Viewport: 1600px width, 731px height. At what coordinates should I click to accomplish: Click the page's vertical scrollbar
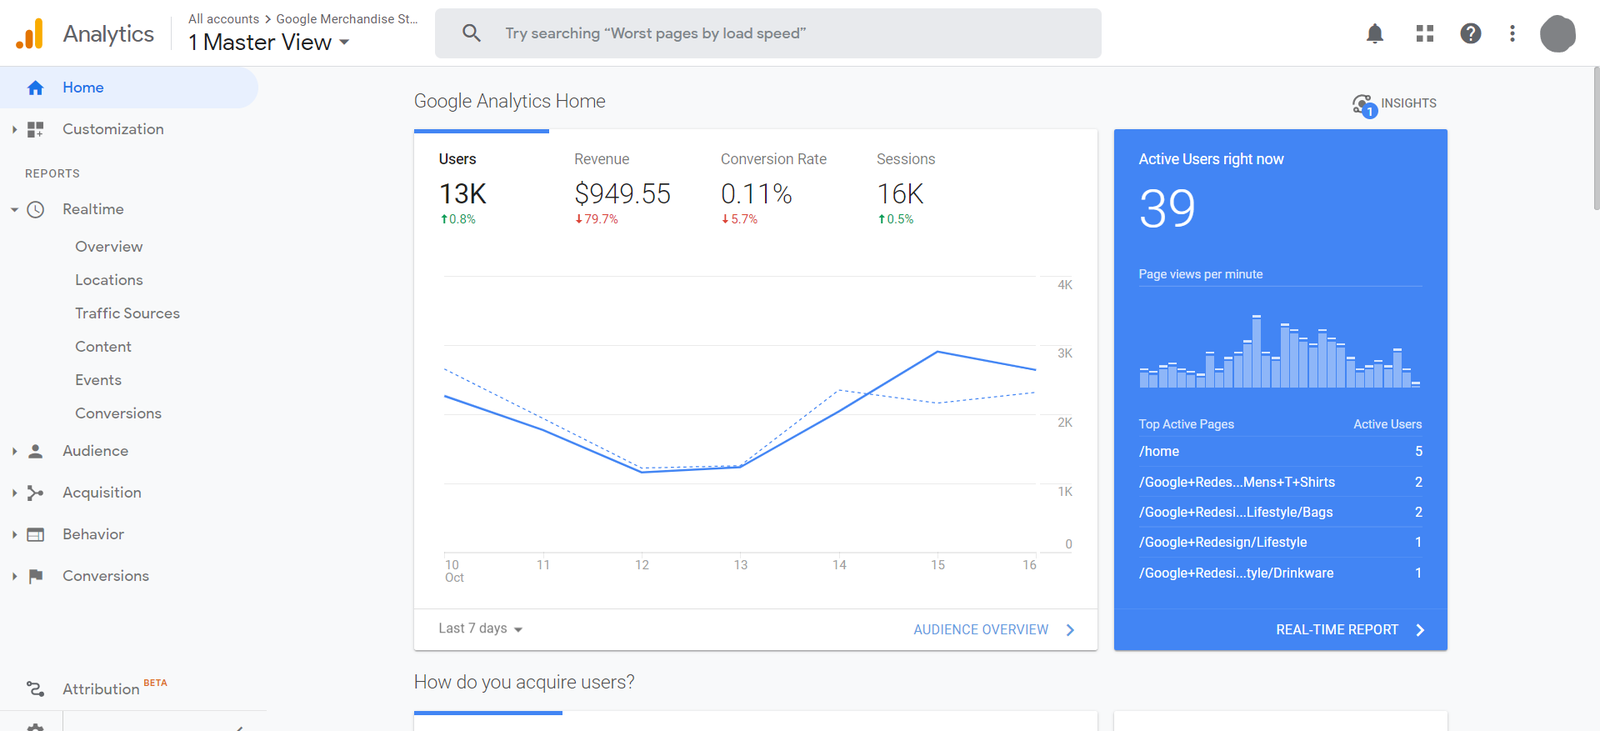click(1595, 140)
